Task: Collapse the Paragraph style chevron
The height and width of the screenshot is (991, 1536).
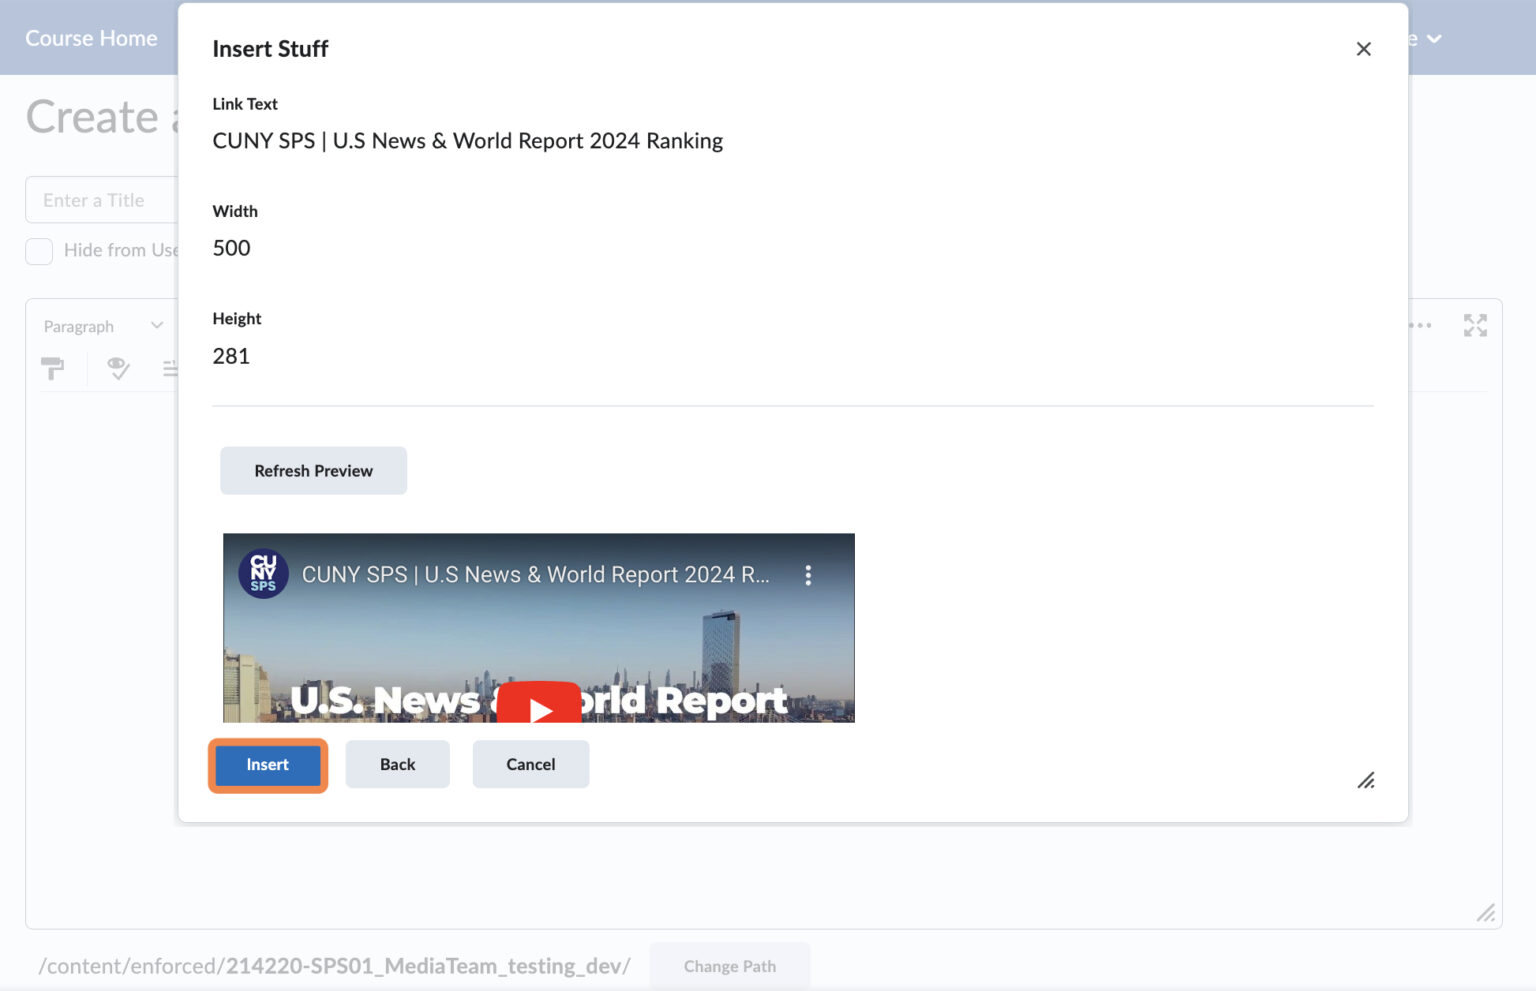Action: coord(156,325)
